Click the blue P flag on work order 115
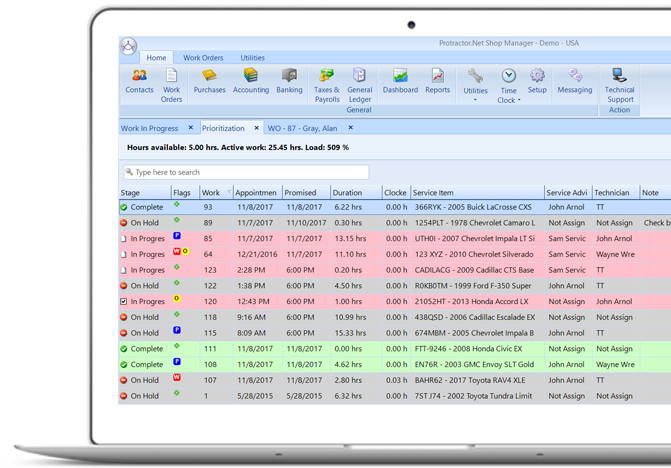The height and width of the screenshot is (468, 671). point(177,330)
